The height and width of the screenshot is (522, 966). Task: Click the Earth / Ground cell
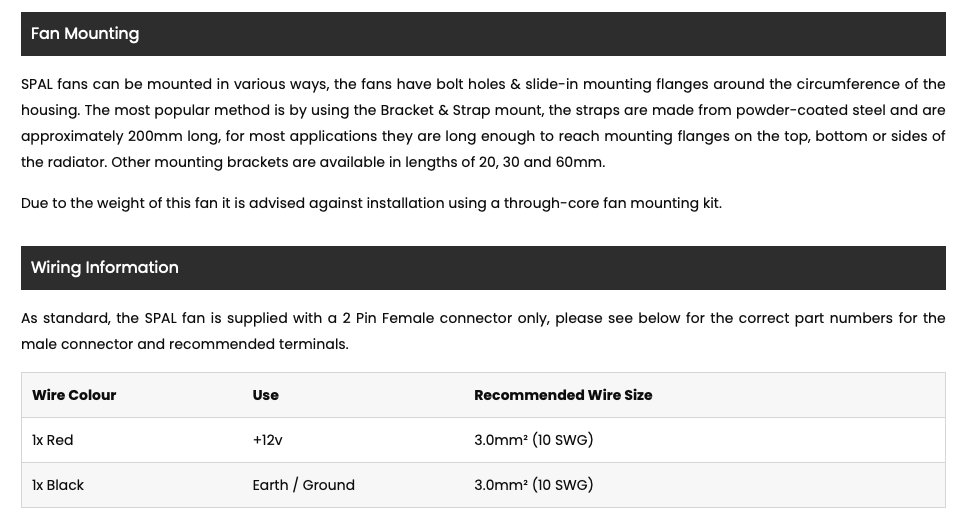click(304, 485)
